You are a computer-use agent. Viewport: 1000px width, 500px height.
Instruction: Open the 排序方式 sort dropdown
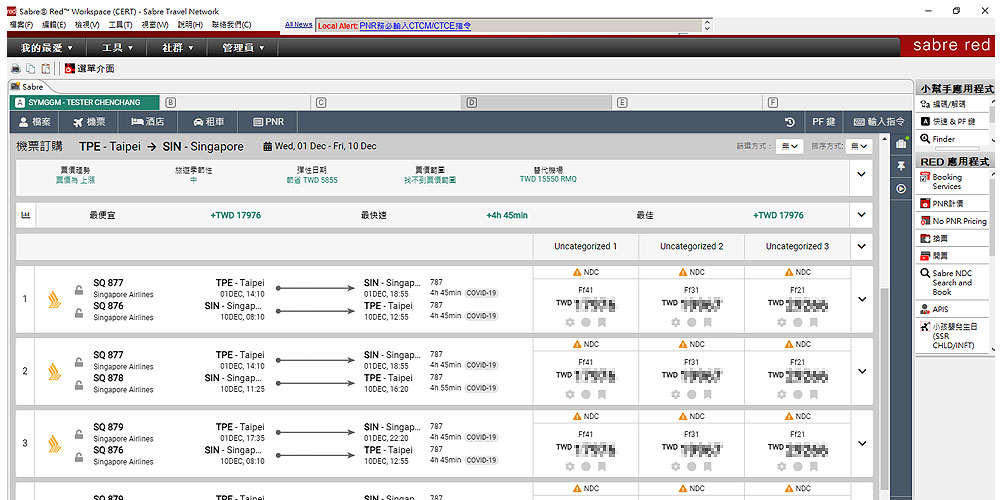click(x=859, y=147)
